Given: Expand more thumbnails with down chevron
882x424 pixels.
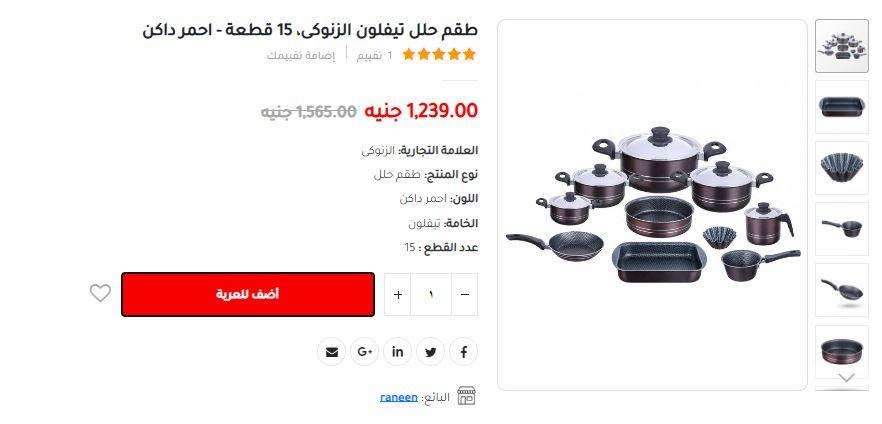Looking at the screenshot, I should pos(846,378).
